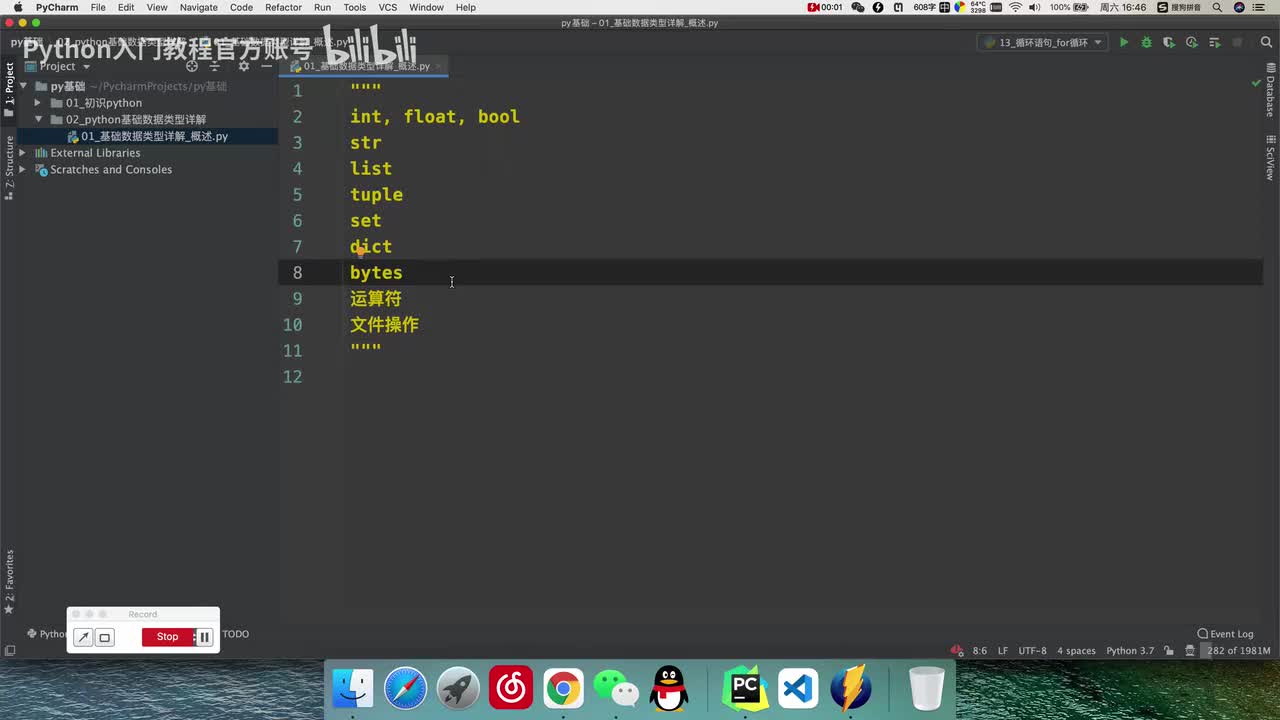Image resolution: width=1280 pixels, height=720 pixels.
Task: Click the arrow tool in the Record widget
Action: (x=84, y=637)
